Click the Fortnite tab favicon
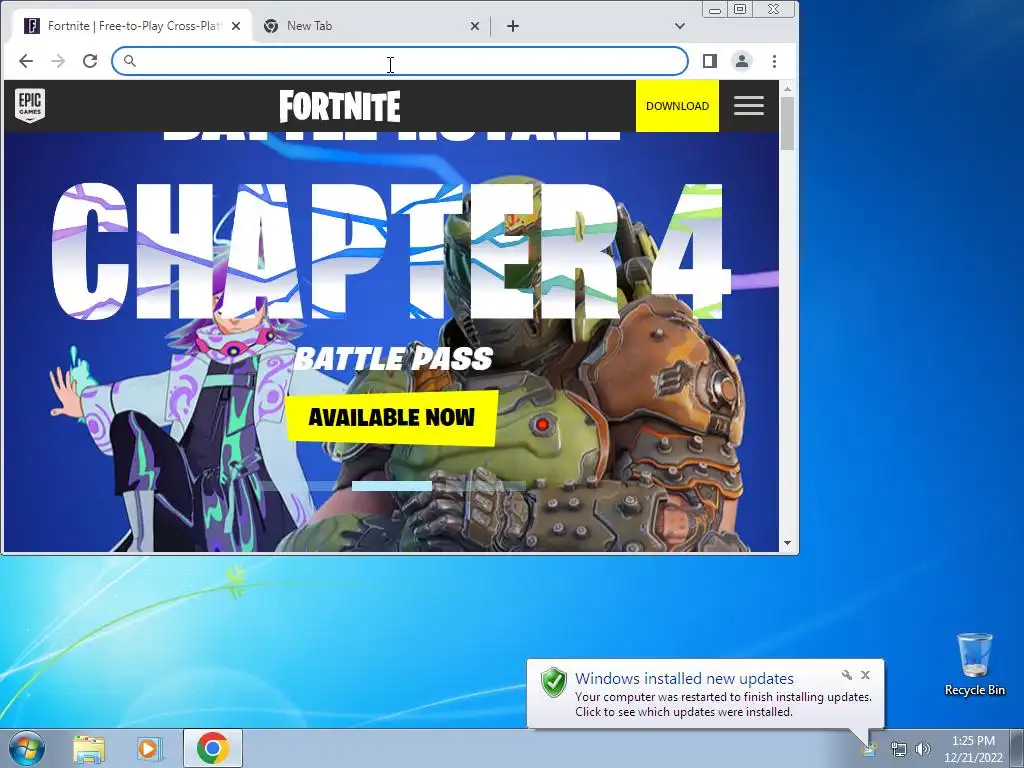This screenshot has height=768, width=1024. pos(32,26)
